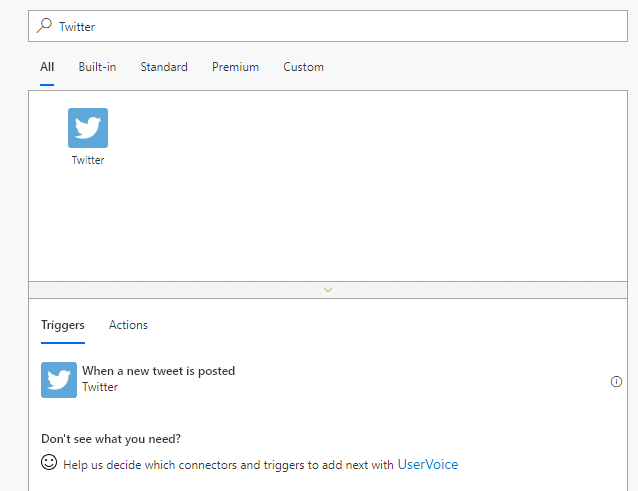Viewport: 638px width, 491px height.
Task: Select the All connectors tab
Action: pyautogui.click(x=47, y=67)
